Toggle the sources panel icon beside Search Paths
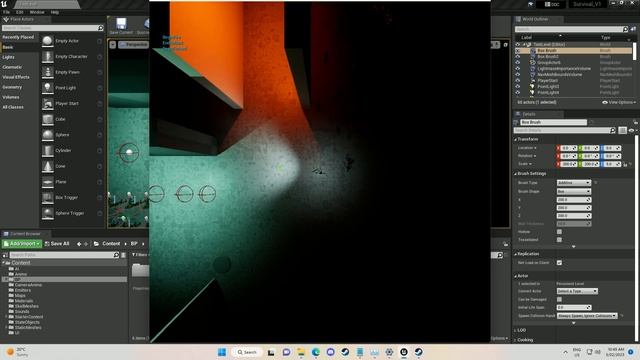640x360 pixels. (x=5, y=255)
